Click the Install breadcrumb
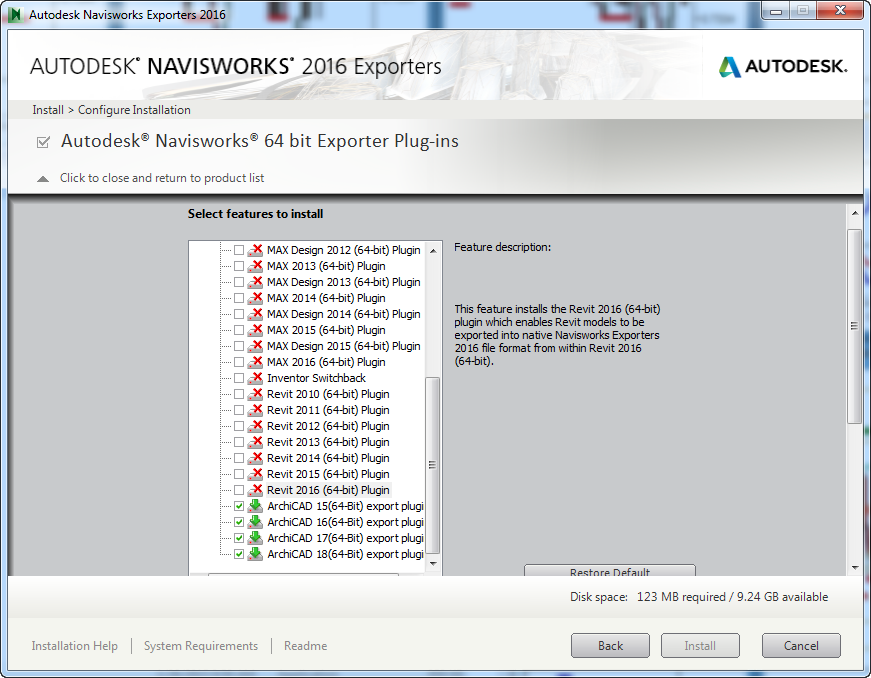The width and height of the screenshot is (871, 678). coord(48,110)
